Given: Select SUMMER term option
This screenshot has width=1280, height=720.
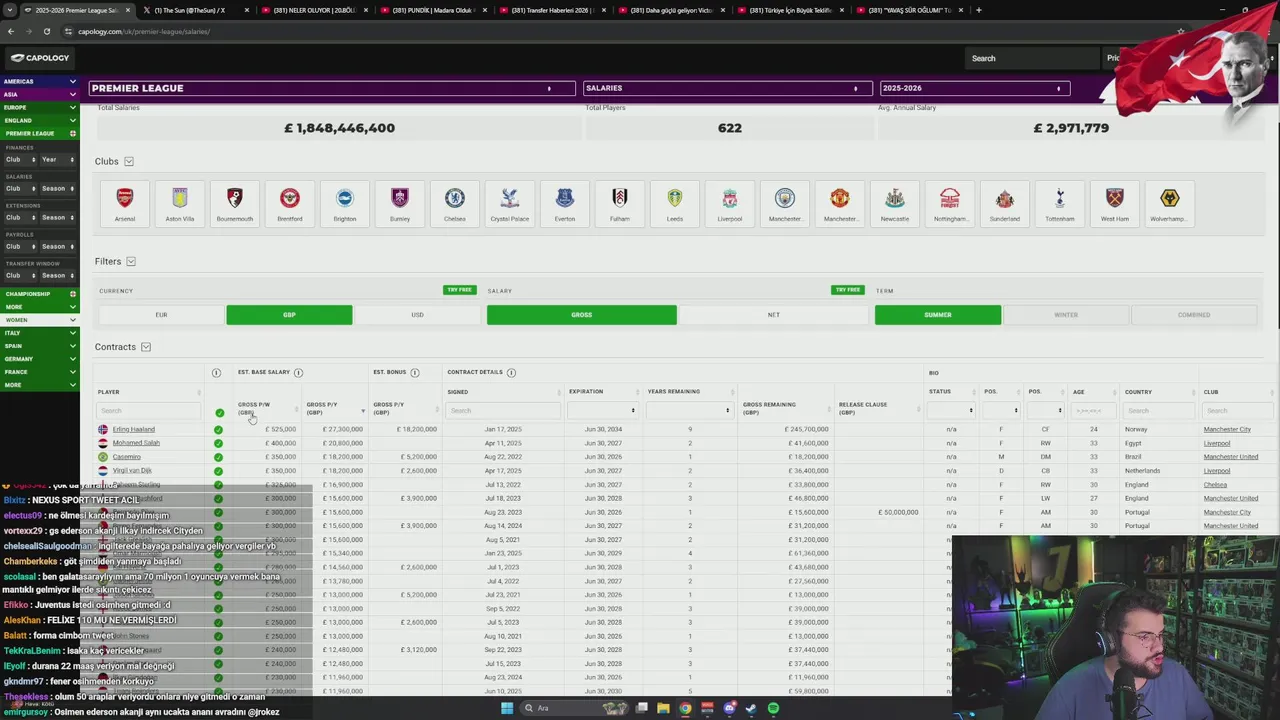Looking at the screenshot, I should [938, 315].
